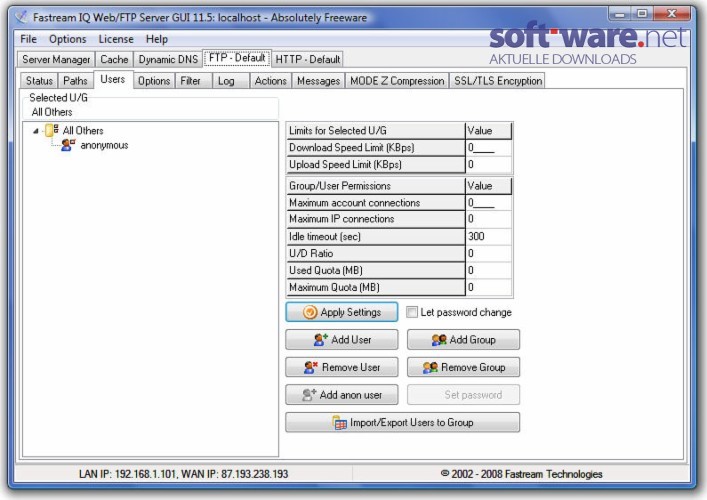Screen dimensions: 707x500
Task: Open the Options sub-tab next to Users
Action: [x=154, y=81]
